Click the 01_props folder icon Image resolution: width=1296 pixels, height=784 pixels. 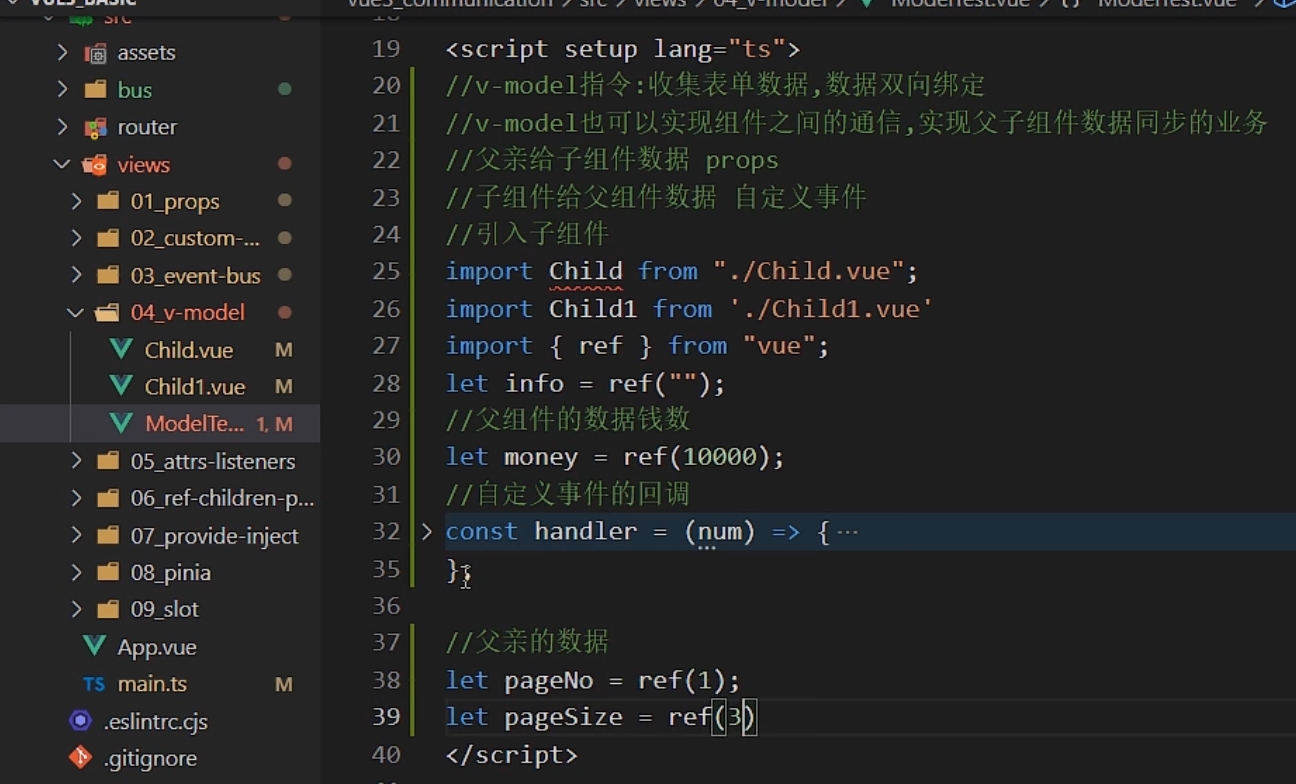[109, 201]
